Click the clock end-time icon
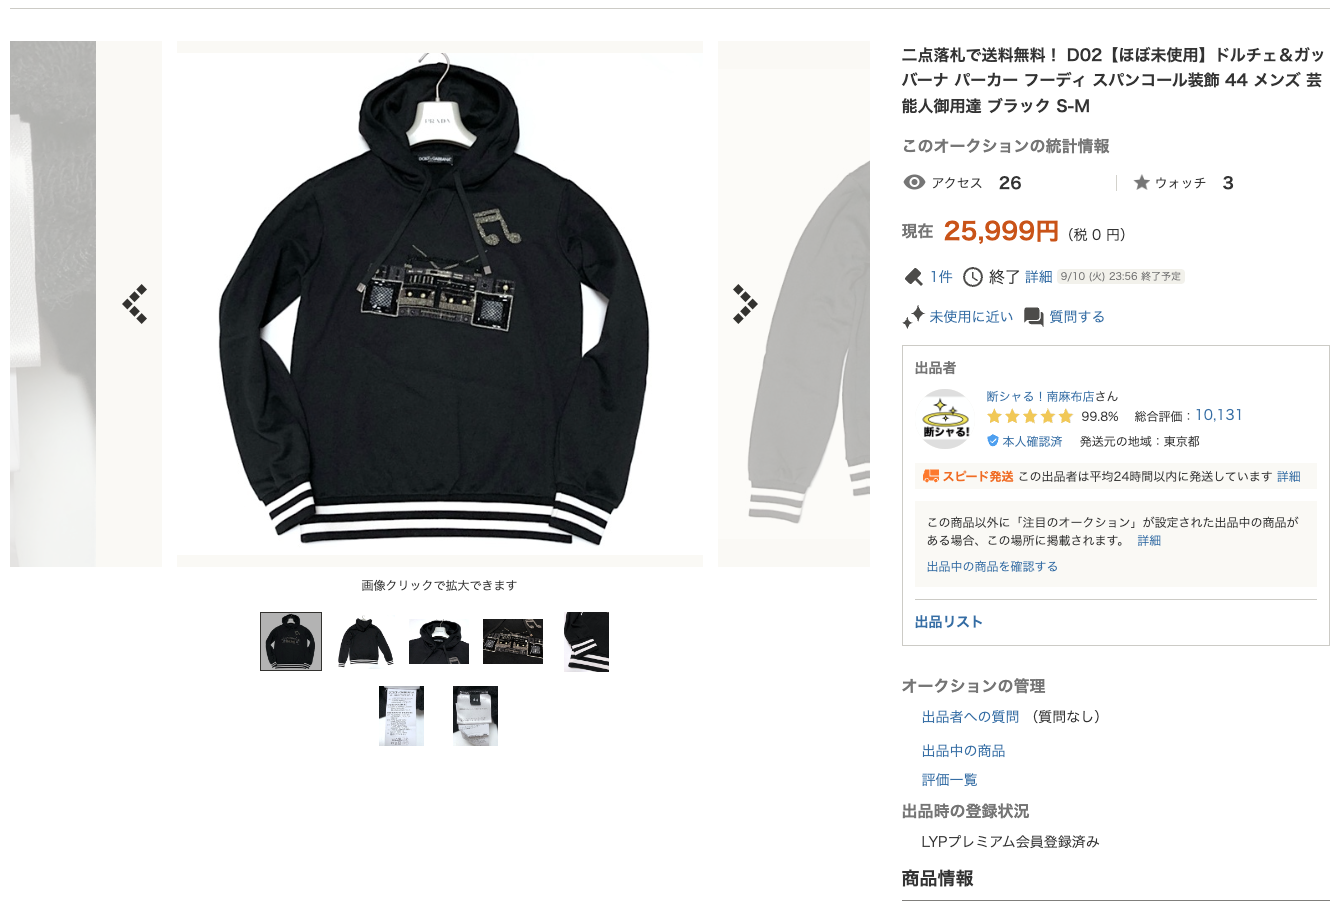This screenshot has height=908, width=1338. tap(973, 277)
